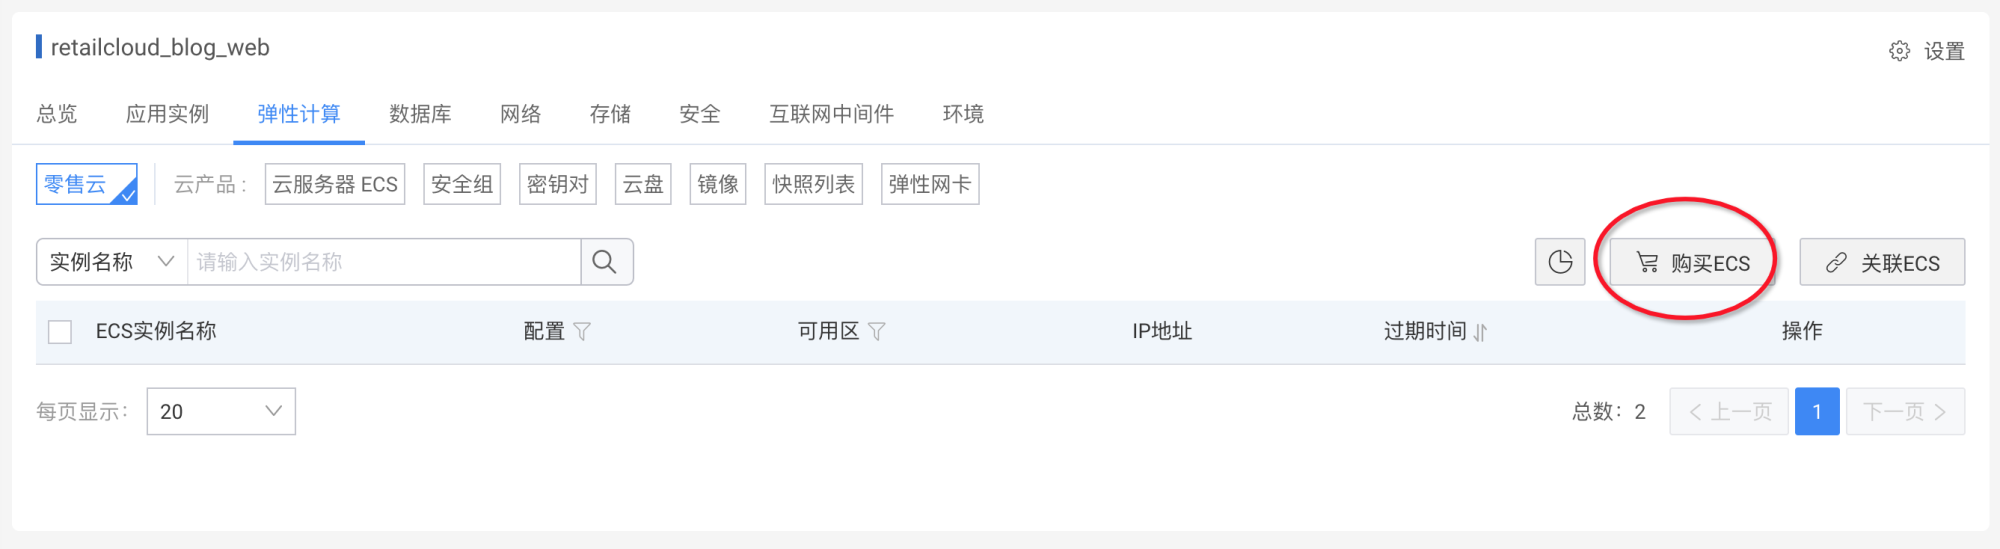Open the 快照列表 product button

coord(813,185)
